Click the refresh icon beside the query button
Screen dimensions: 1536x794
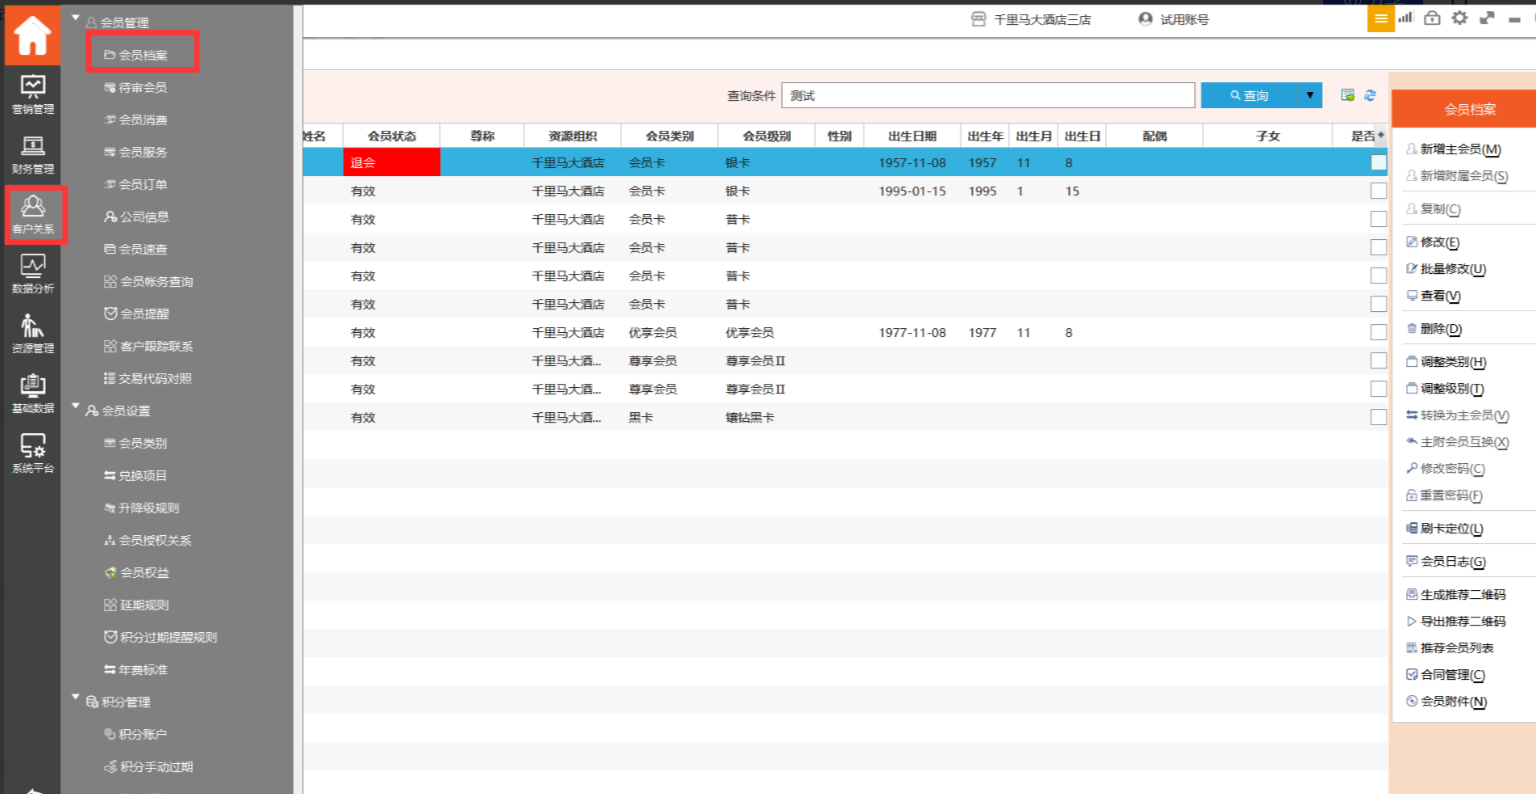pyautogui.click(x=1370, y=95)
